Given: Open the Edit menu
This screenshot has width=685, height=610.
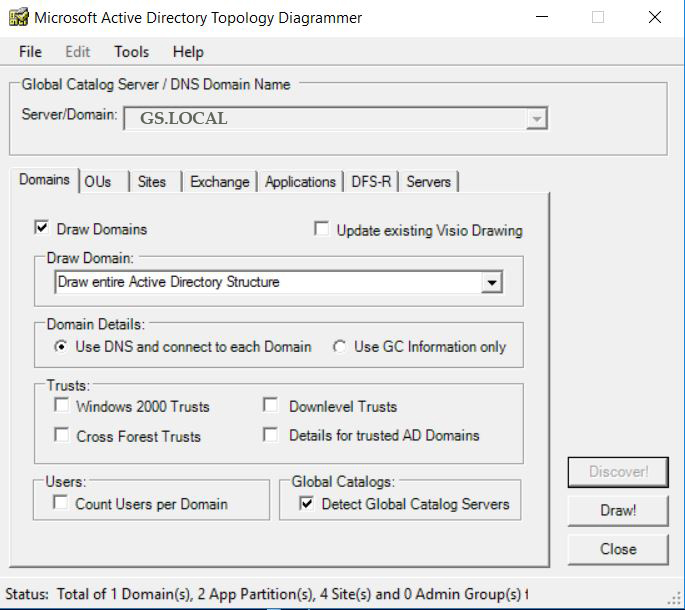Looking at the screenshot, I should coord(77,52).
